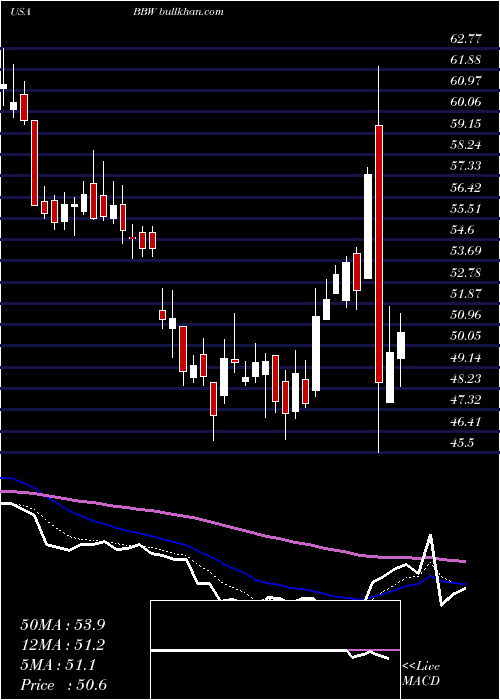Click the <<Live MACD label
500x700 pixels.
click(x=421, y=674)
